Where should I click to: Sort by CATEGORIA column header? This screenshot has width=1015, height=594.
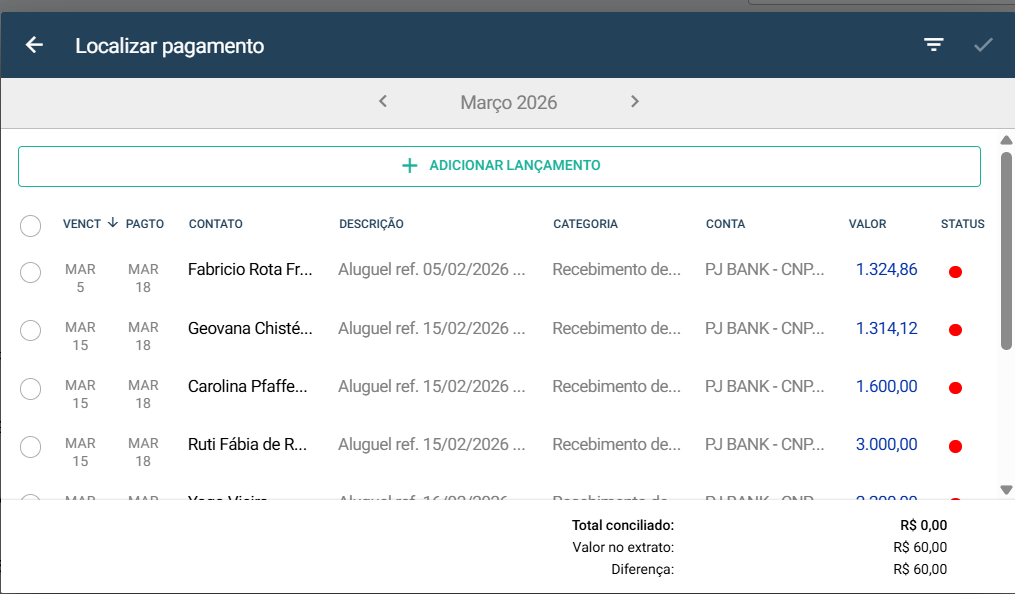[x=585, y=224]
